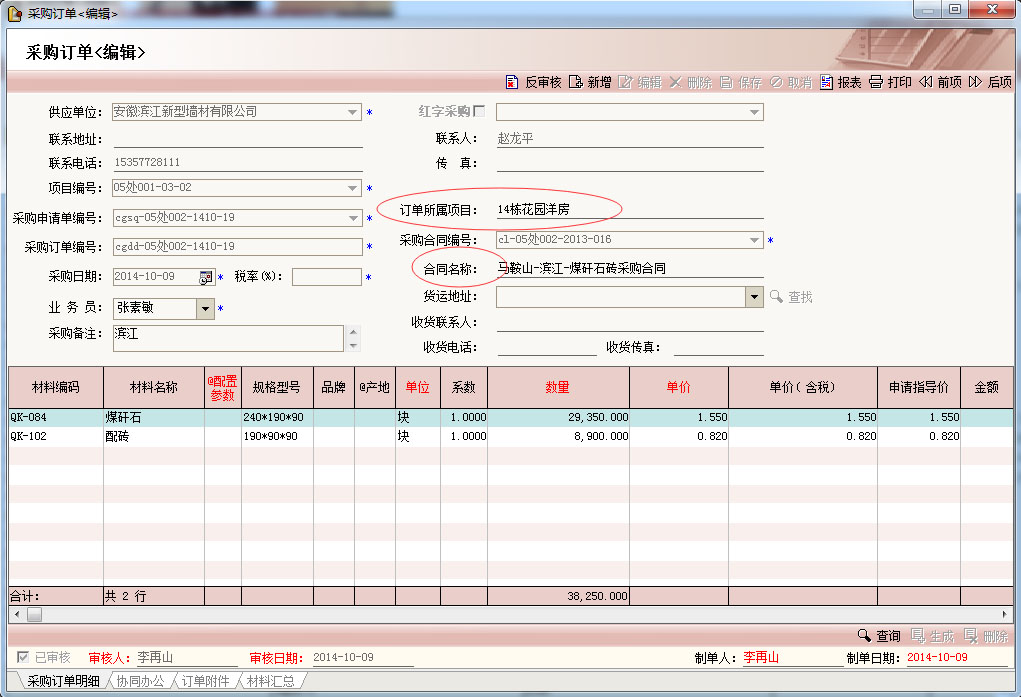
Task: Go to previous record with 前项
Action: tap(926, 82)
